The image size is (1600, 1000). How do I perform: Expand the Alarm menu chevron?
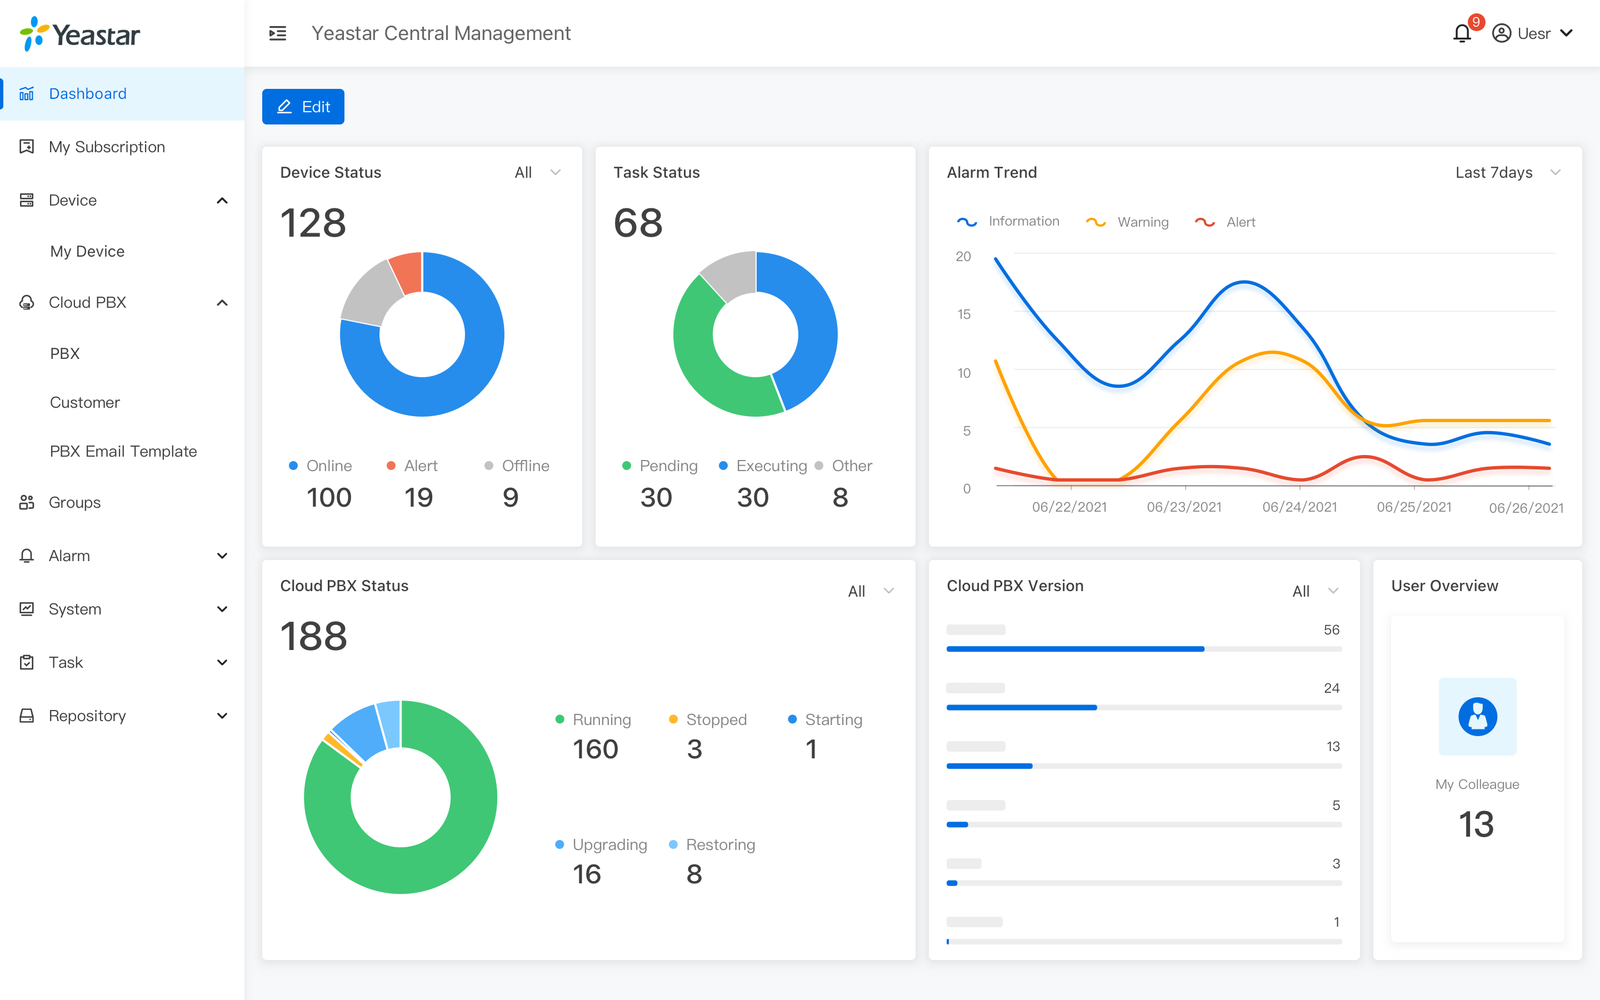tap(222, 556)
